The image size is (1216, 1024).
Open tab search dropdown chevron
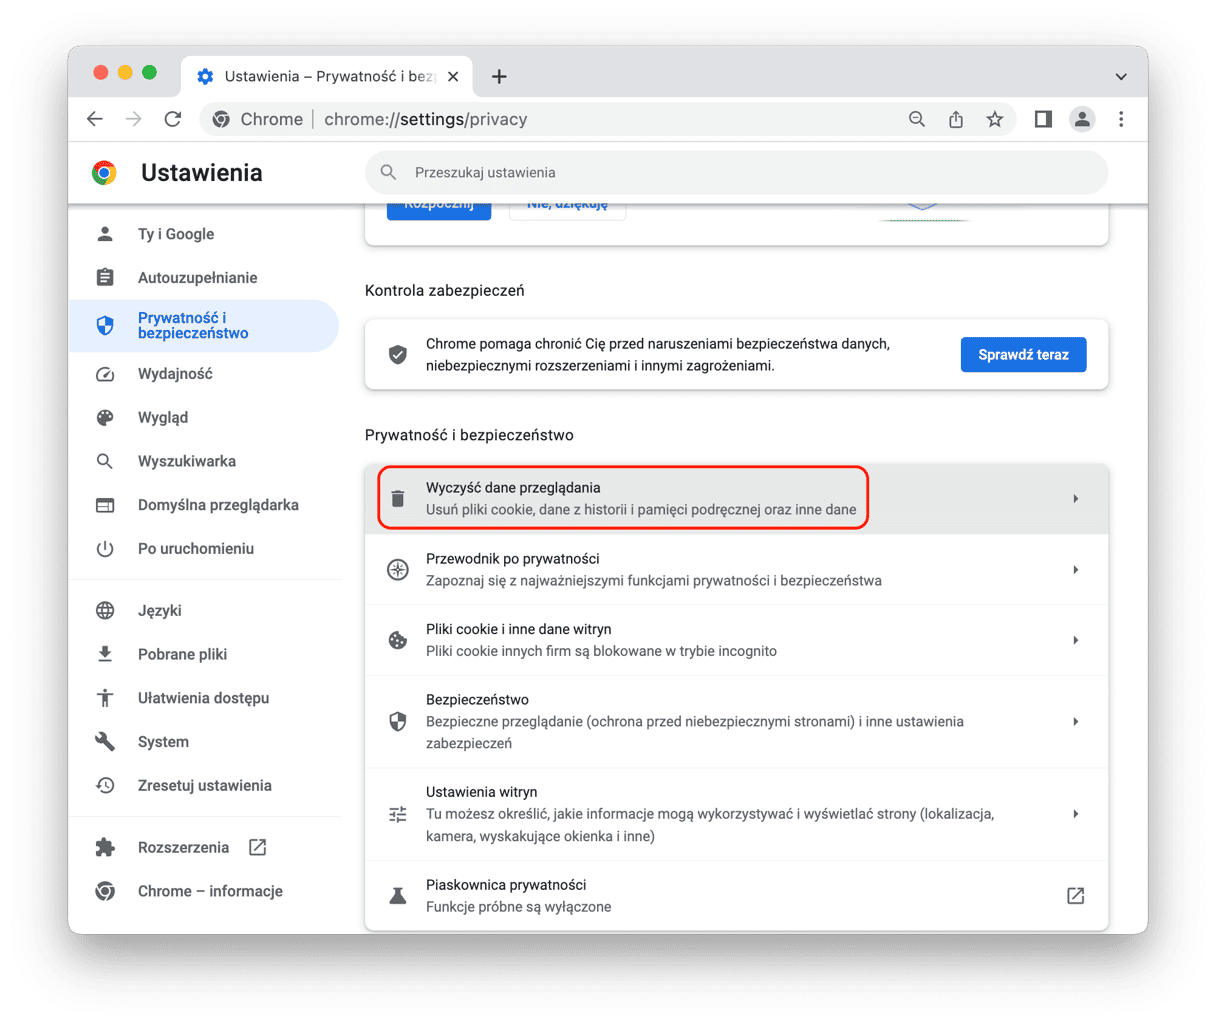point(1121,77)
